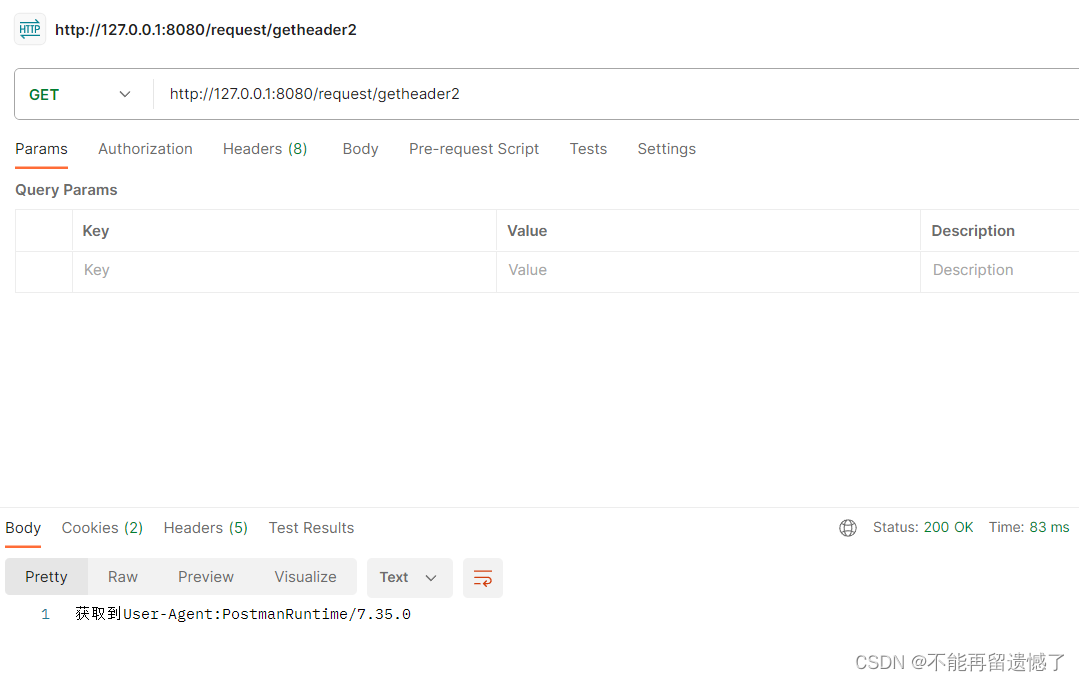
Task: Open the Cookies (2) response tab
Action: coord(103,528)
